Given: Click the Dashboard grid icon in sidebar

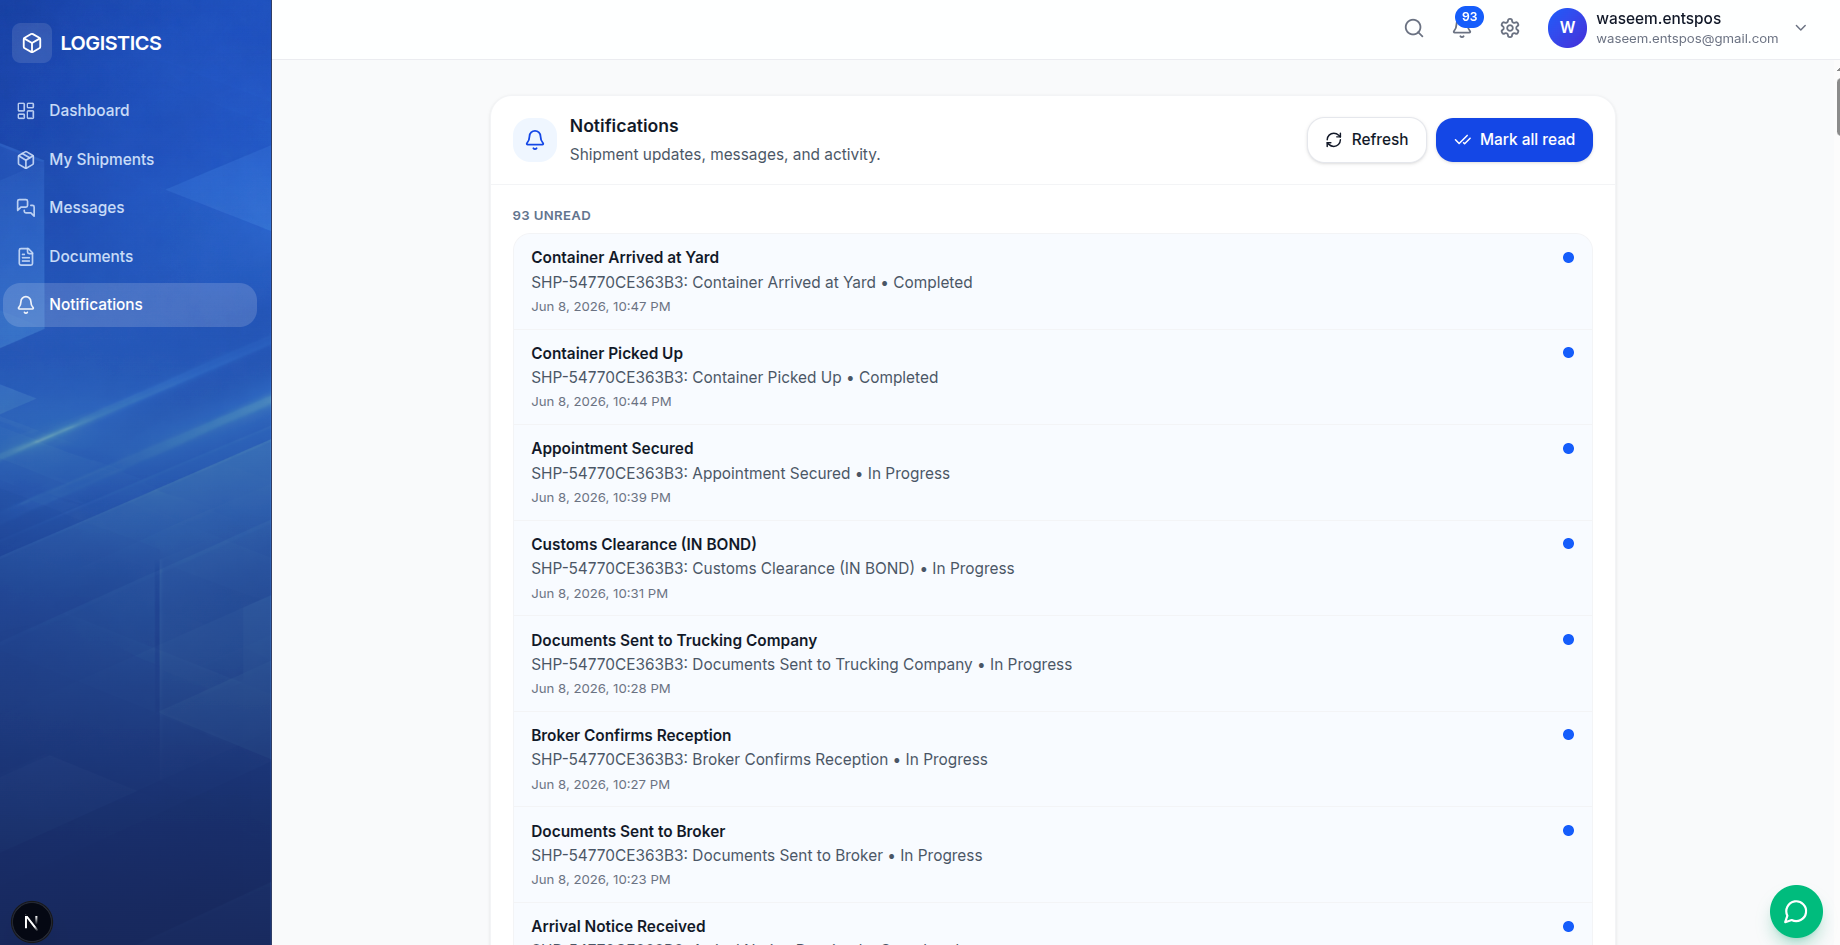Looking at the screenshot, I should click(x=26, y=110).
